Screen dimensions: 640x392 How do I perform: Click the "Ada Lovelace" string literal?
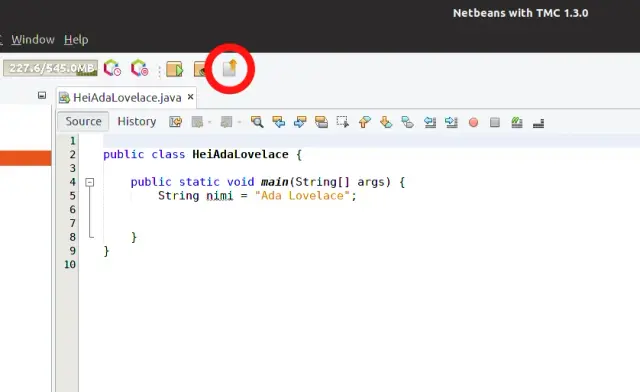click(x=302, y=196)
